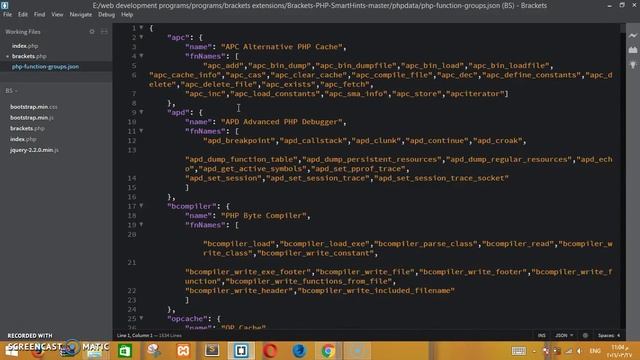Fold the apd "fnNames" array at line 11

pos(141,131)
